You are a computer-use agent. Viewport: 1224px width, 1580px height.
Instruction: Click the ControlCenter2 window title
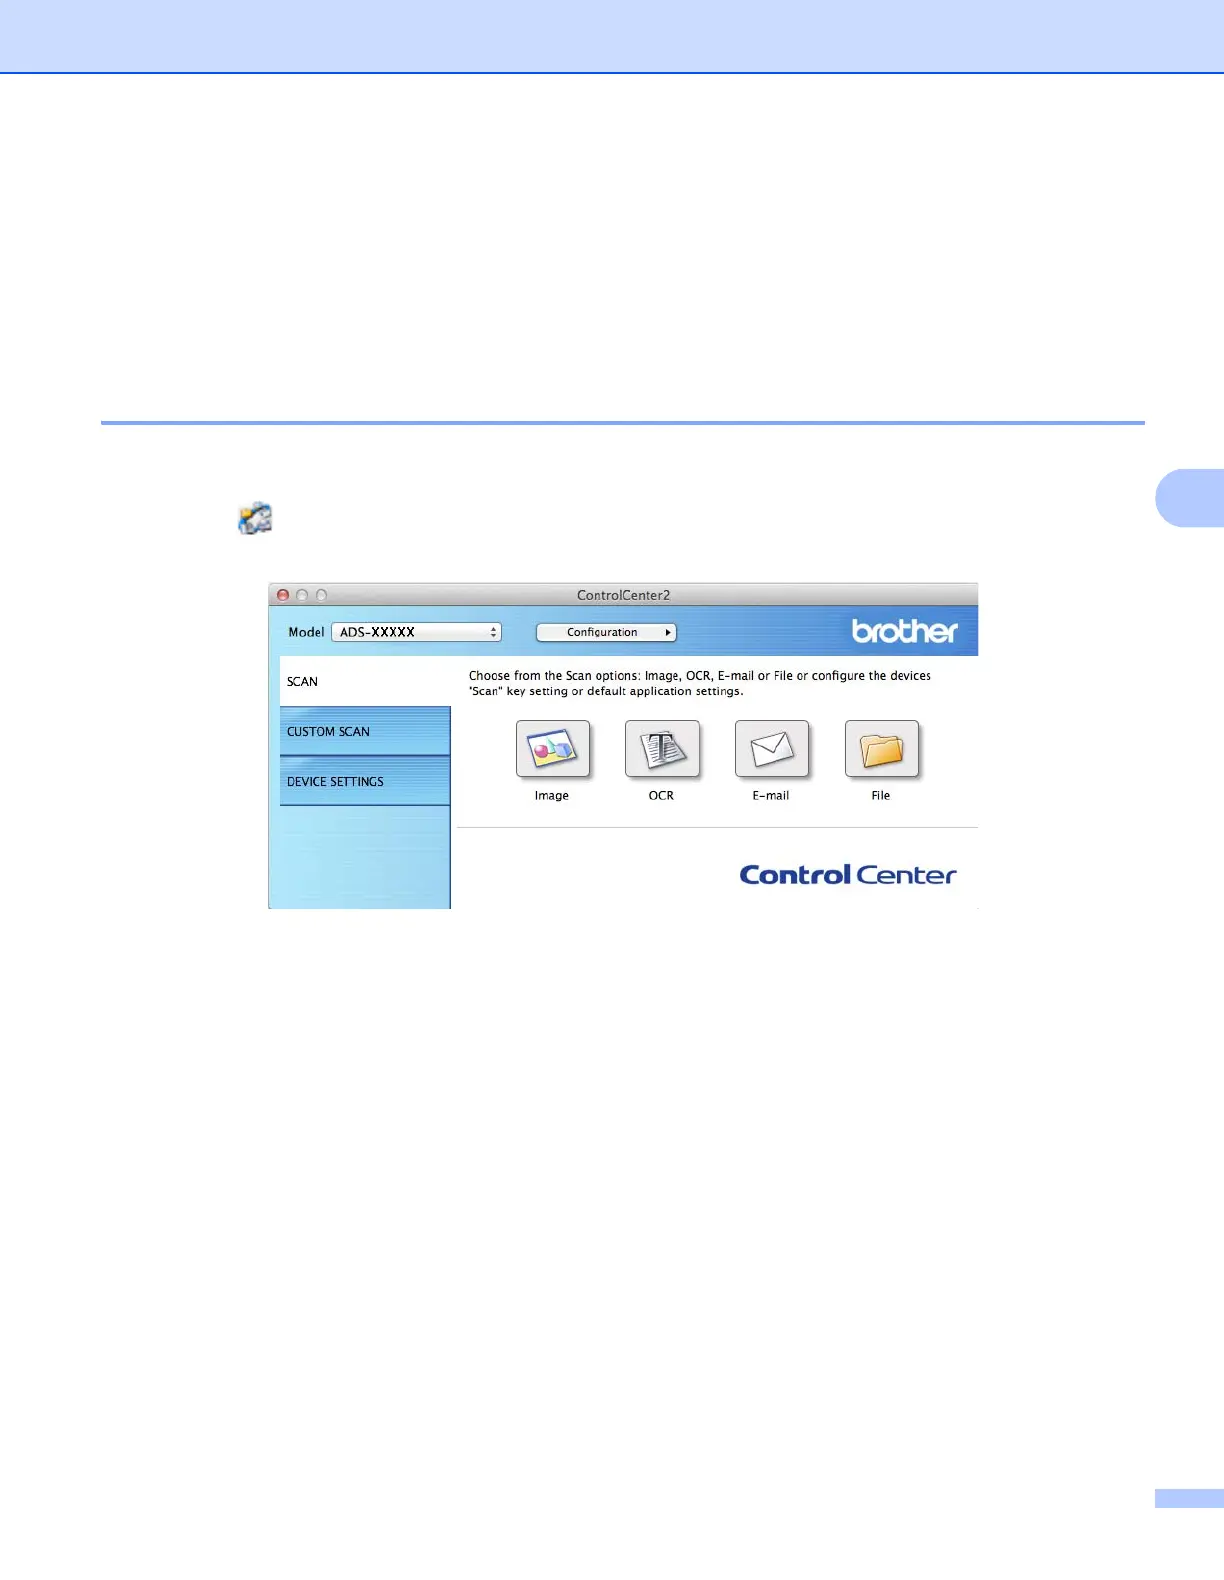pos(623,595)
